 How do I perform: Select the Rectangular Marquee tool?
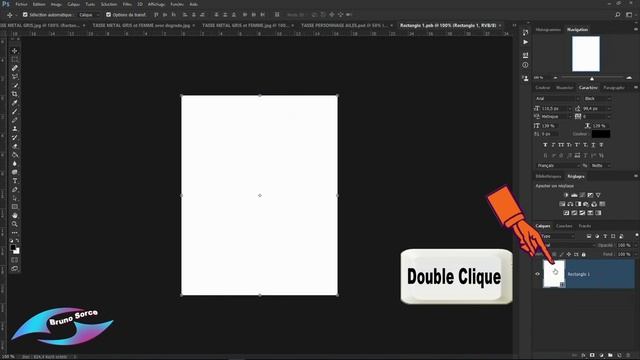pyautogui.click(x=15, y=59)
